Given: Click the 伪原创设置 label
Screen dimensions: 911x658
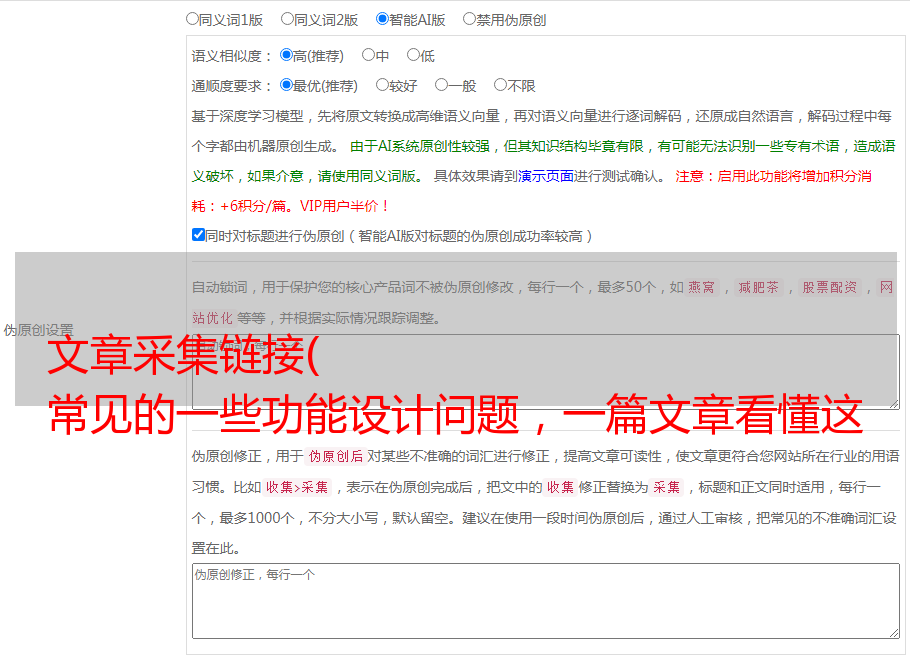Looking at the screenshot, I should pos(38,330).
